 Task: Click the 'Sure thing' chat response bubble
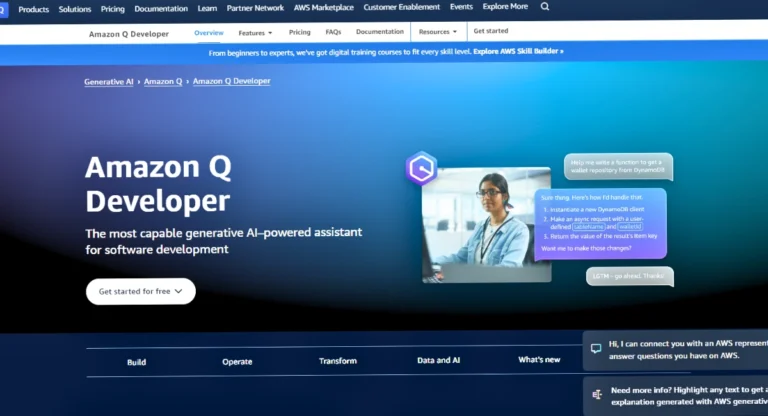600,223
